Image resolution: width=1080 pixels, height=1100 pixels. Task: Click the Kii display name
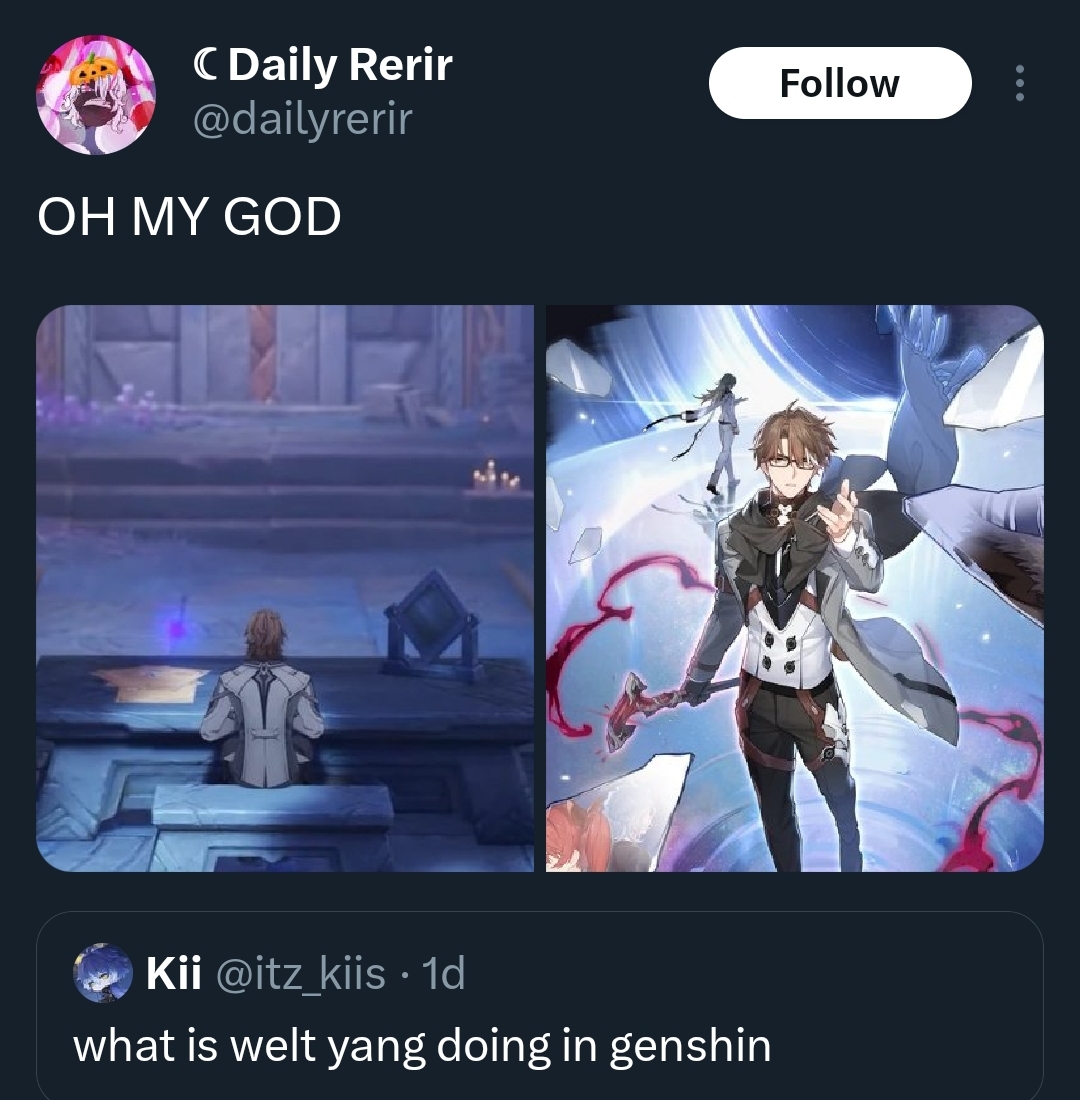[174, 973]
